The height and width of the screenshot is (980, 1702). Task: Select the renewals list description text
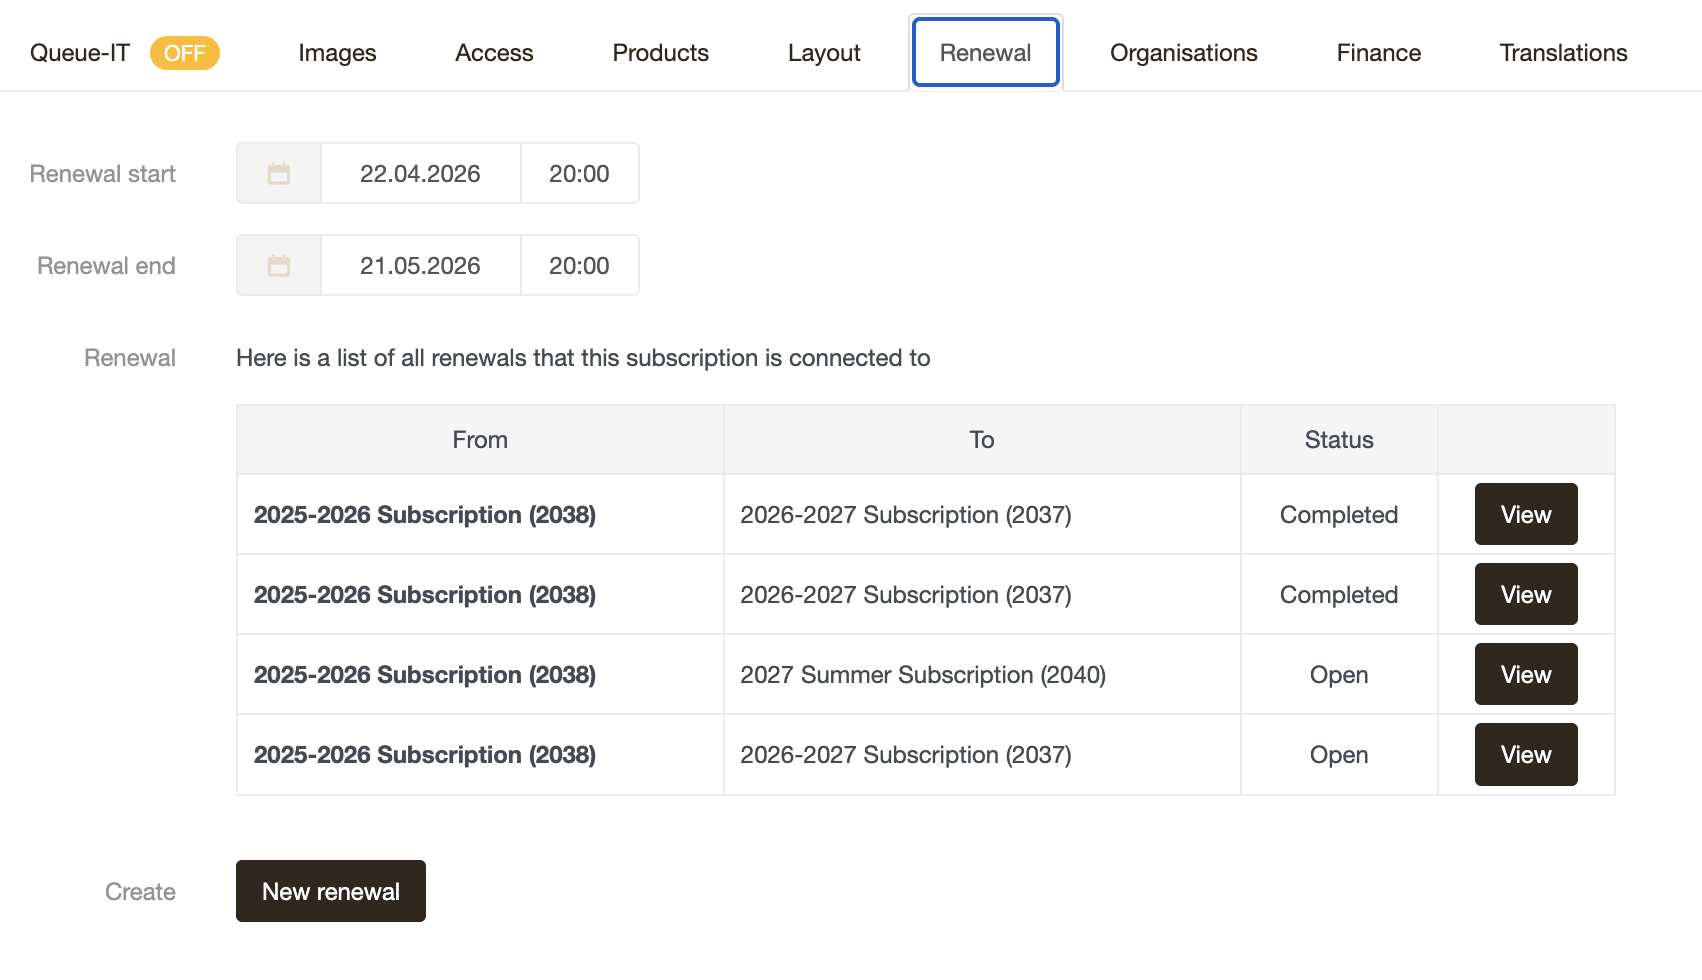pyautogui.click(x=583, y=358)
